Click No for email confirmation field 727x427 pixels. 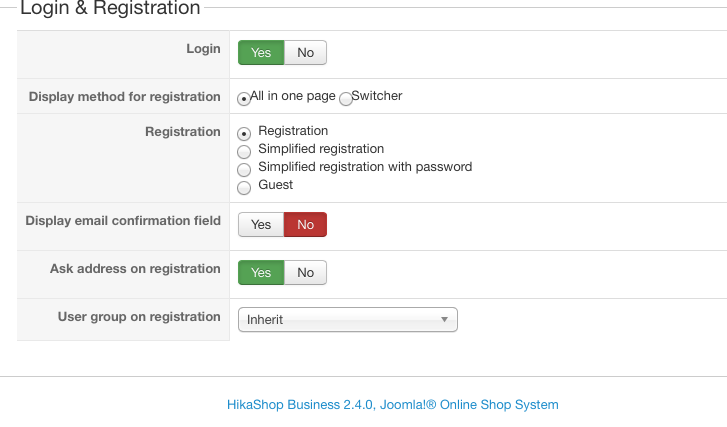click(x=305, y=225)
